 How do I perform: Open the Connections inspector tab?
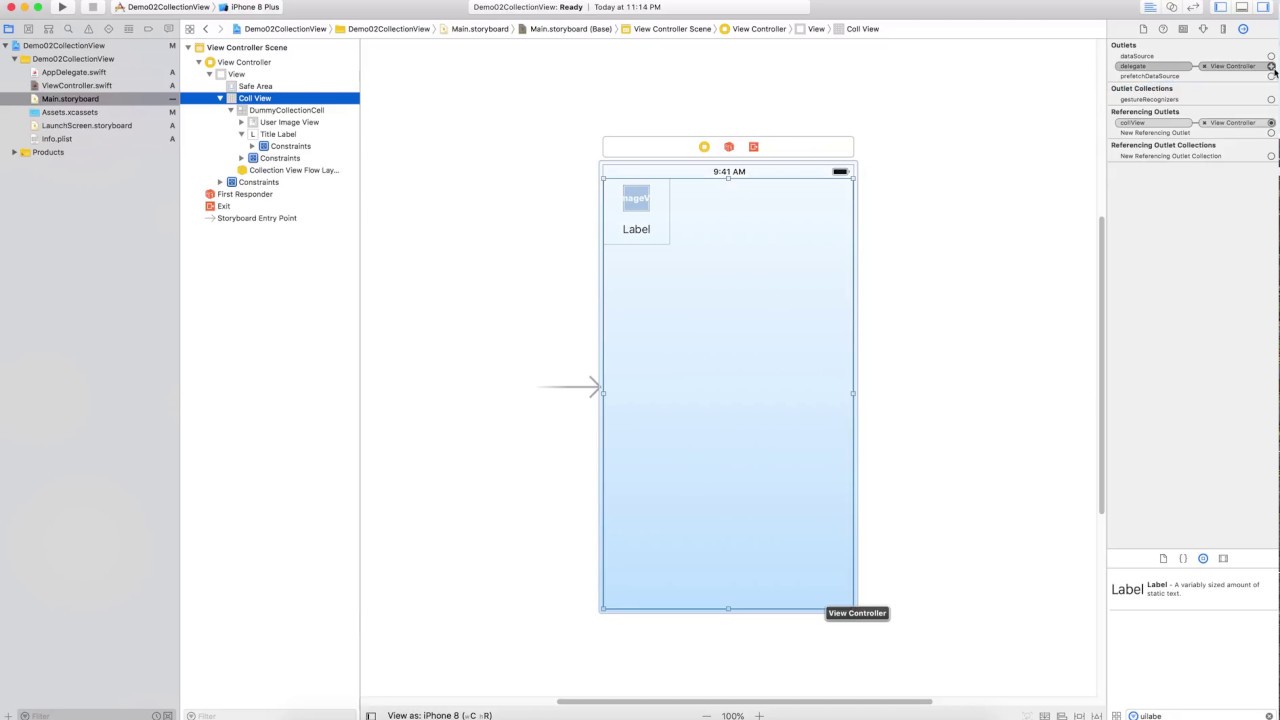(1243, 29)
